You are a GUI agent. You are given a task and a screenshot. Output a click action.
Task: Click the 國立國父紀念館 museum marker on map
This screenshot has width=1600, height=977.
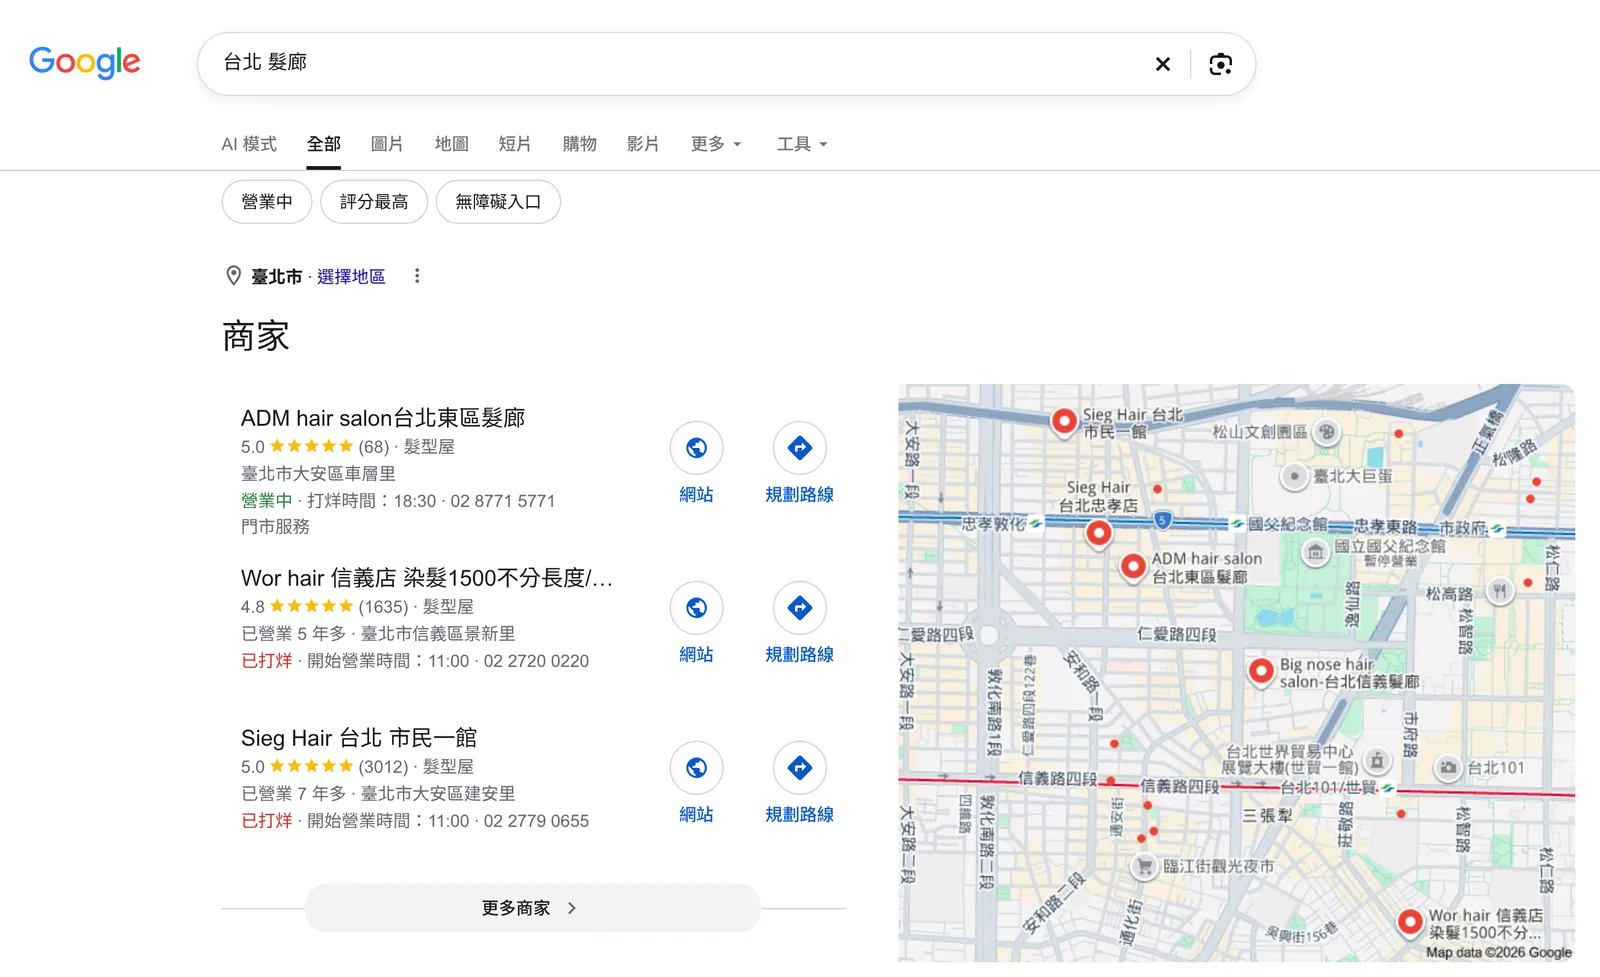[x=1316, y=551]
